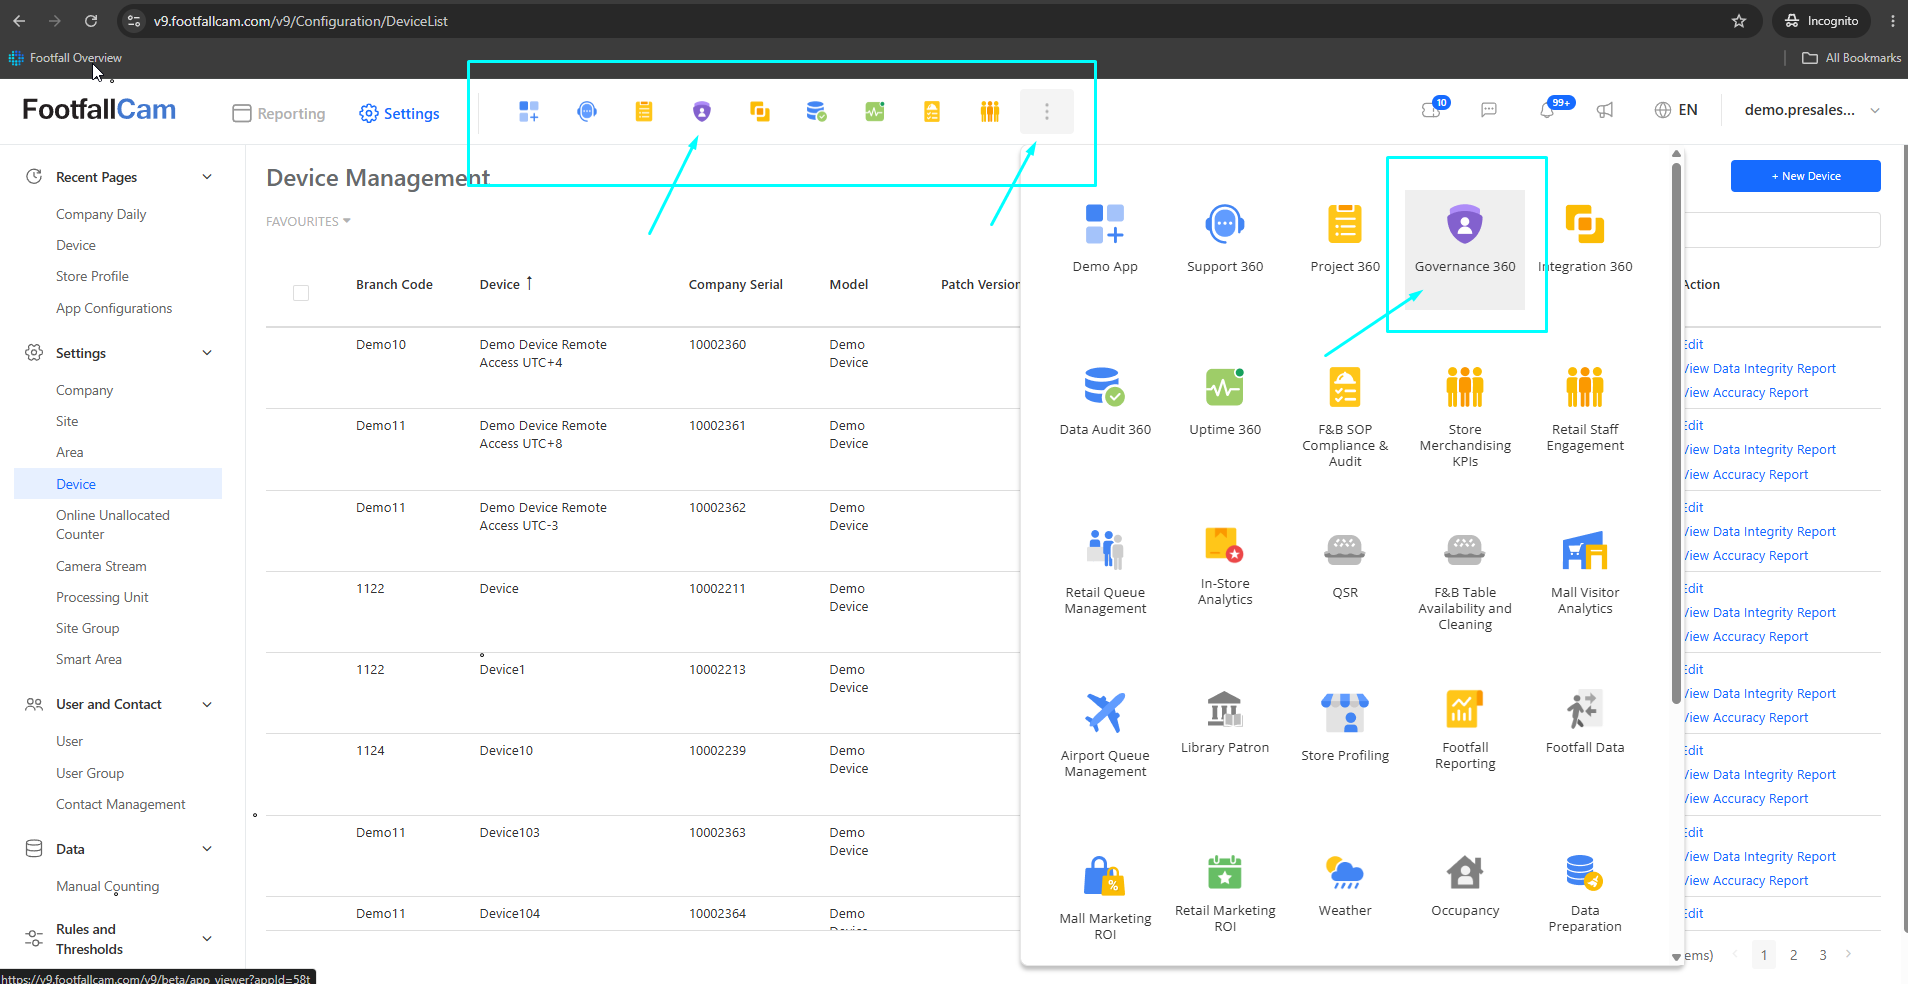
Task: Collapse the Data sidebar section
Action: point(207,849)
